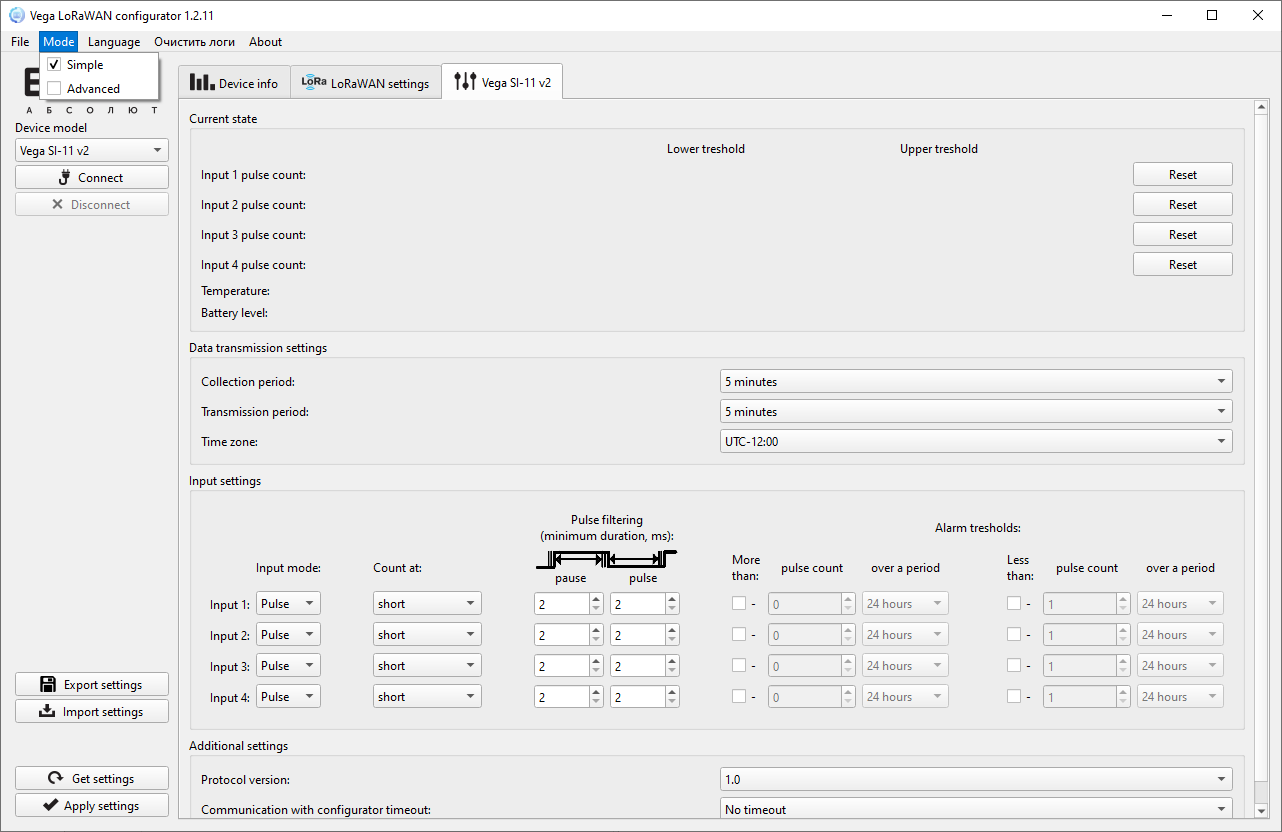Image resolution: width=1282 pixels, height=832 pixels.
Task: Enable Input 4 Less than threshold checkbox
Action: pyautogui.click(x=1014, y=697)
